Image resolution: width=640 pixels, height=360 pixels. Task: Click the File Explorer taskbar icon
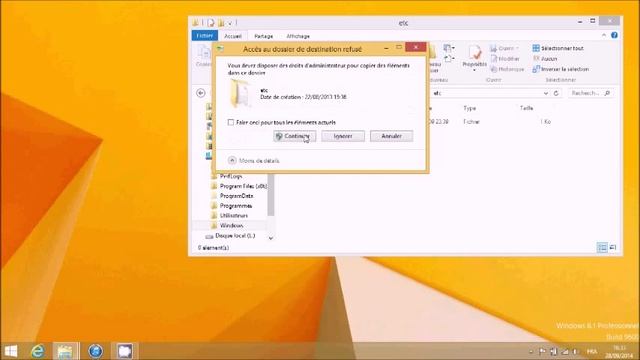pos(65,351)
